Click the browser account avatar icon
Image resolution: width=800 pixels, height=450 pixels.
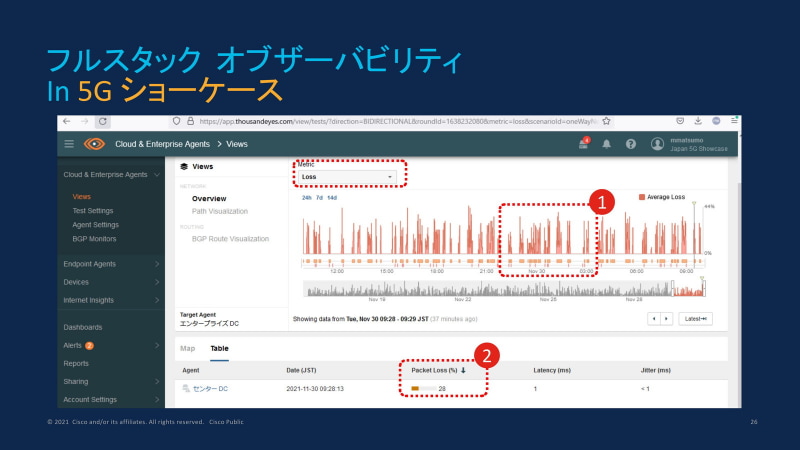716,121
